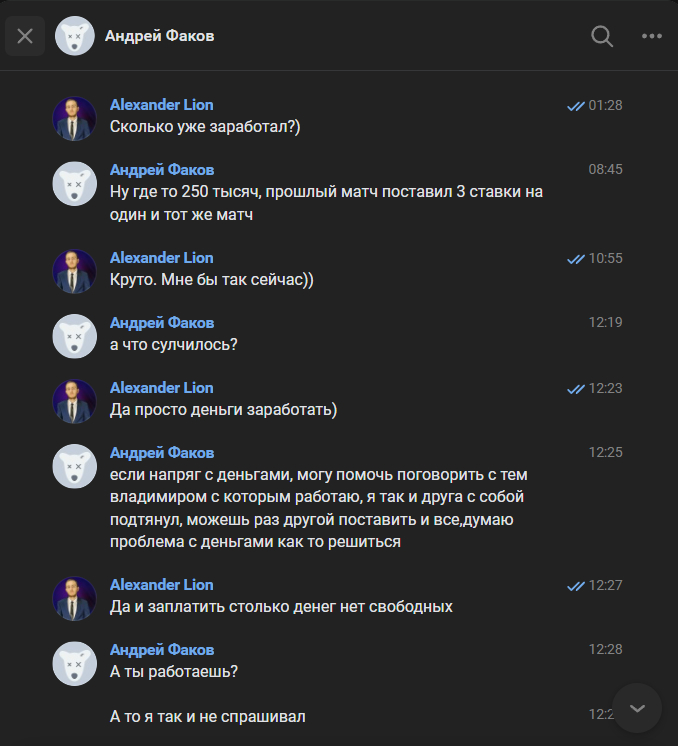Click Андрей Факов avatar on 08:45 message
The image size is (678, 746).
(74, 184)
